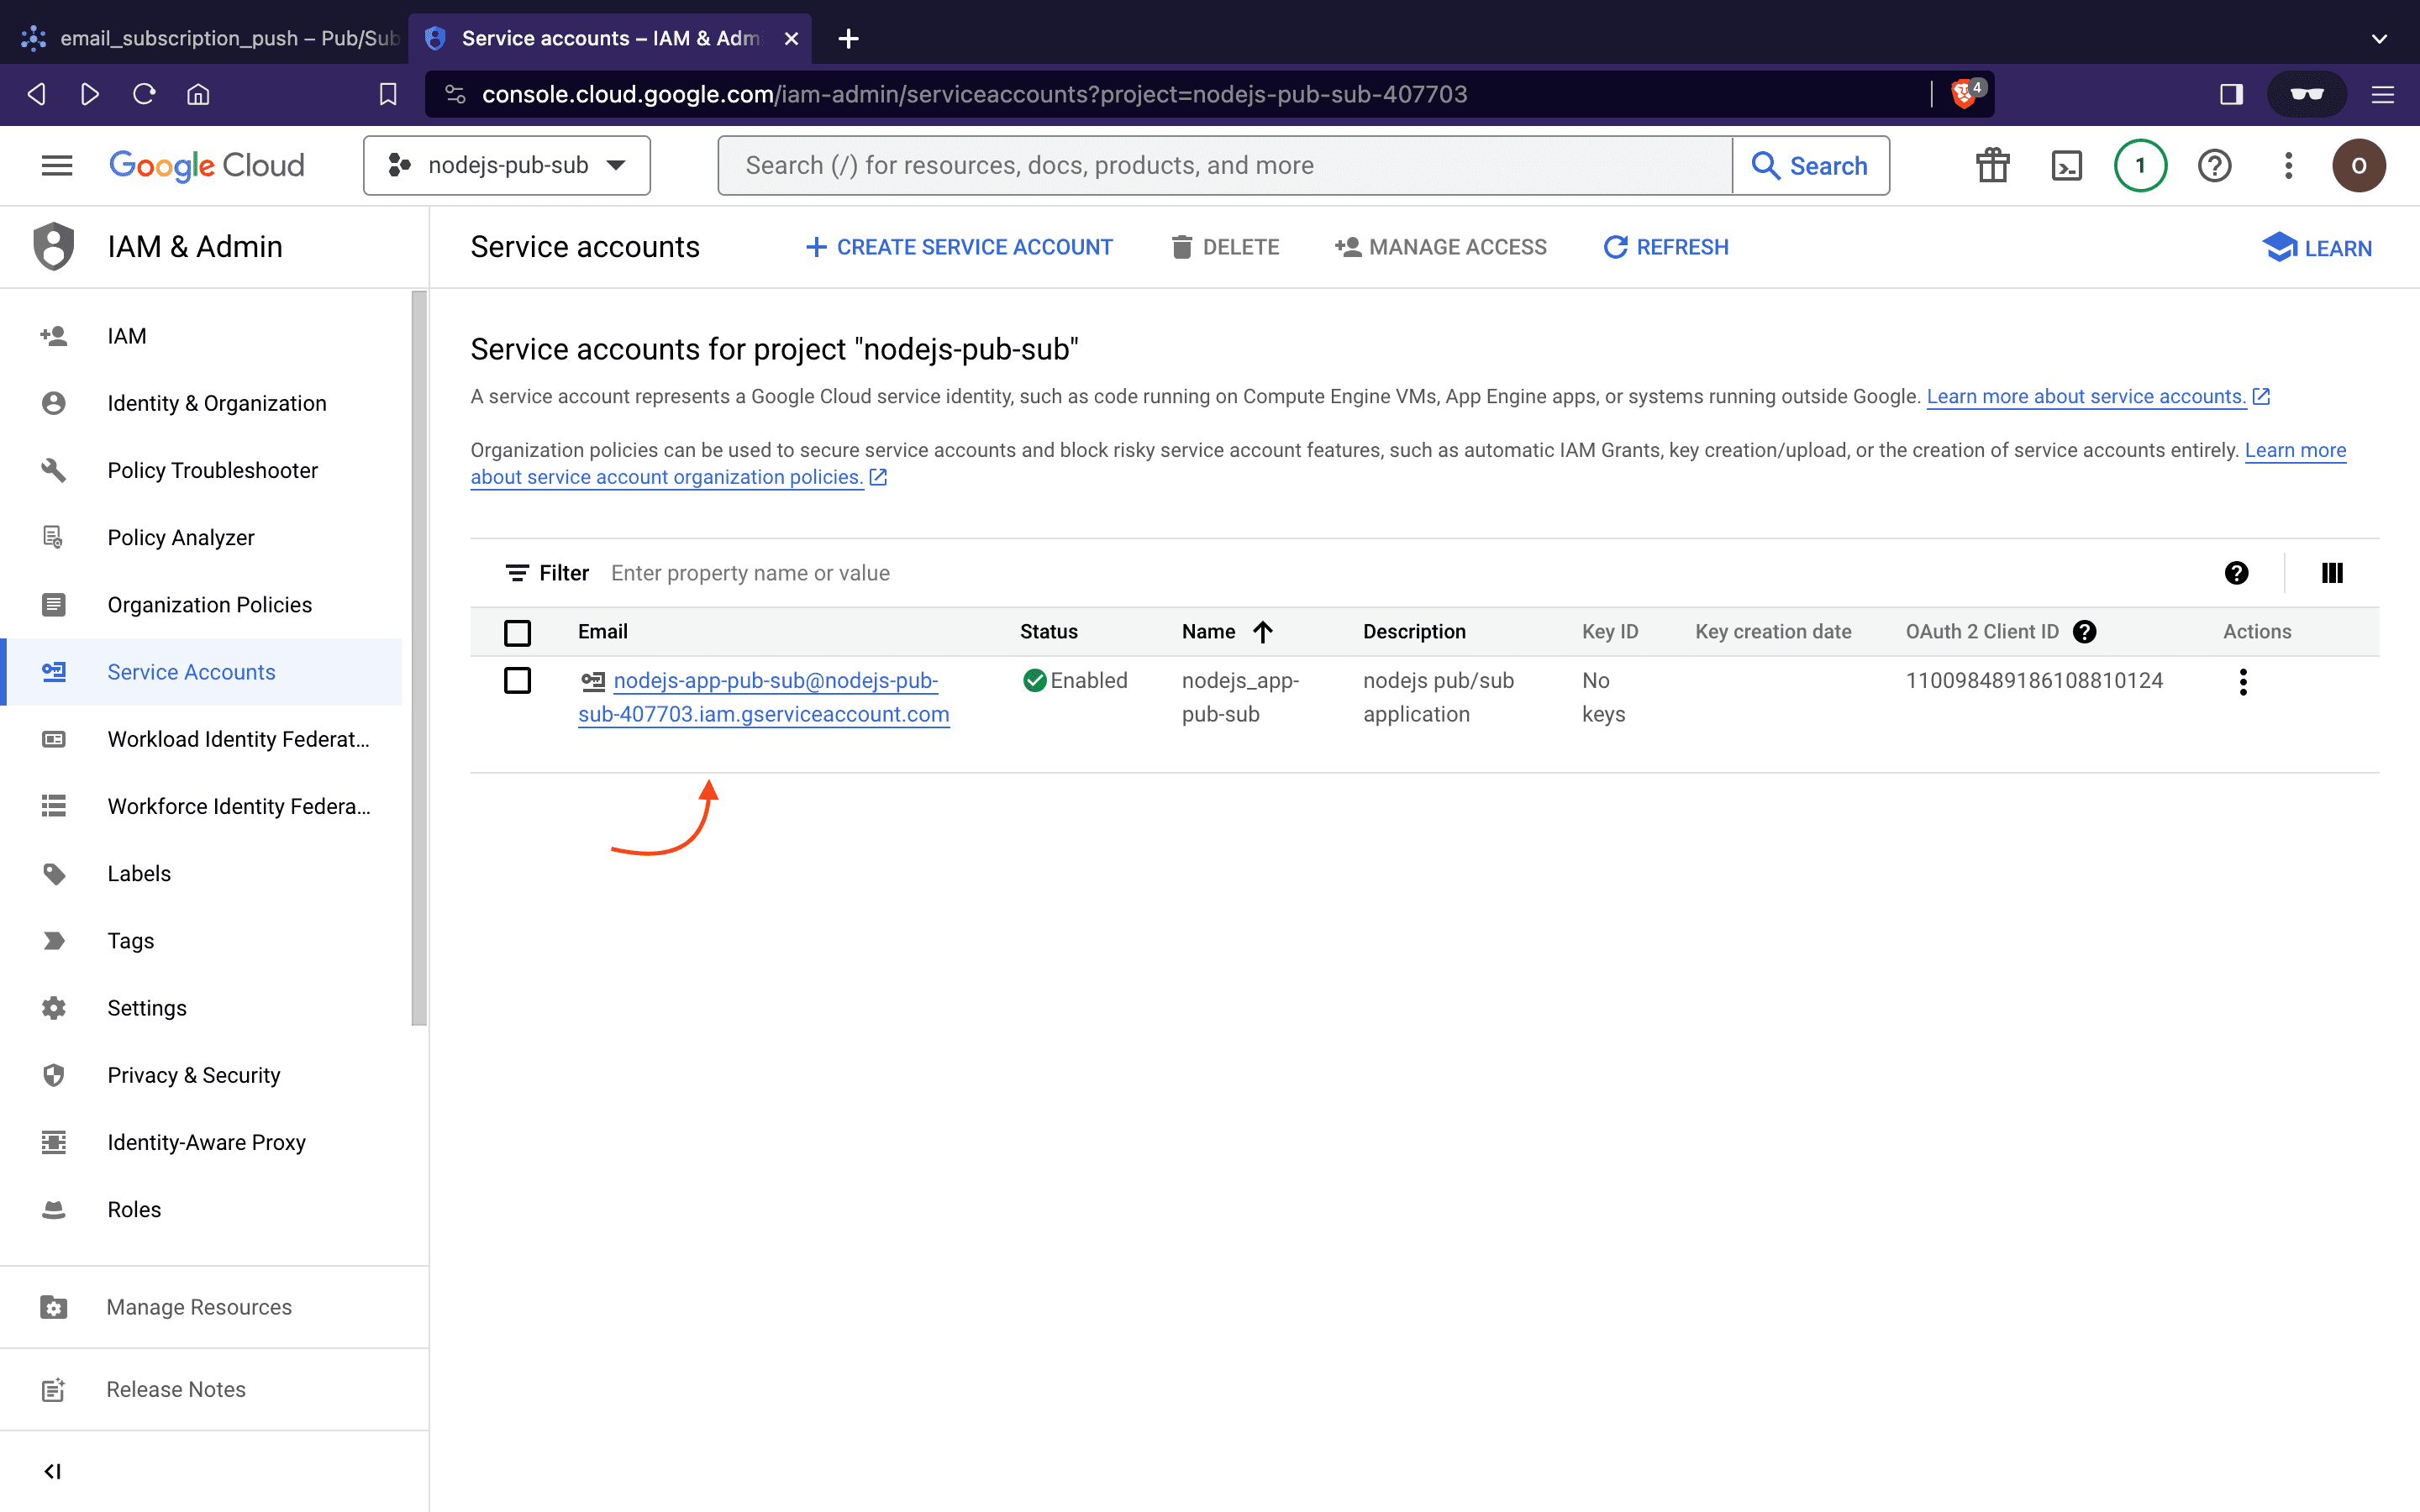Open Manage Resources
Viewport: 2420px width, 1512px height.
click(214, 1307)
